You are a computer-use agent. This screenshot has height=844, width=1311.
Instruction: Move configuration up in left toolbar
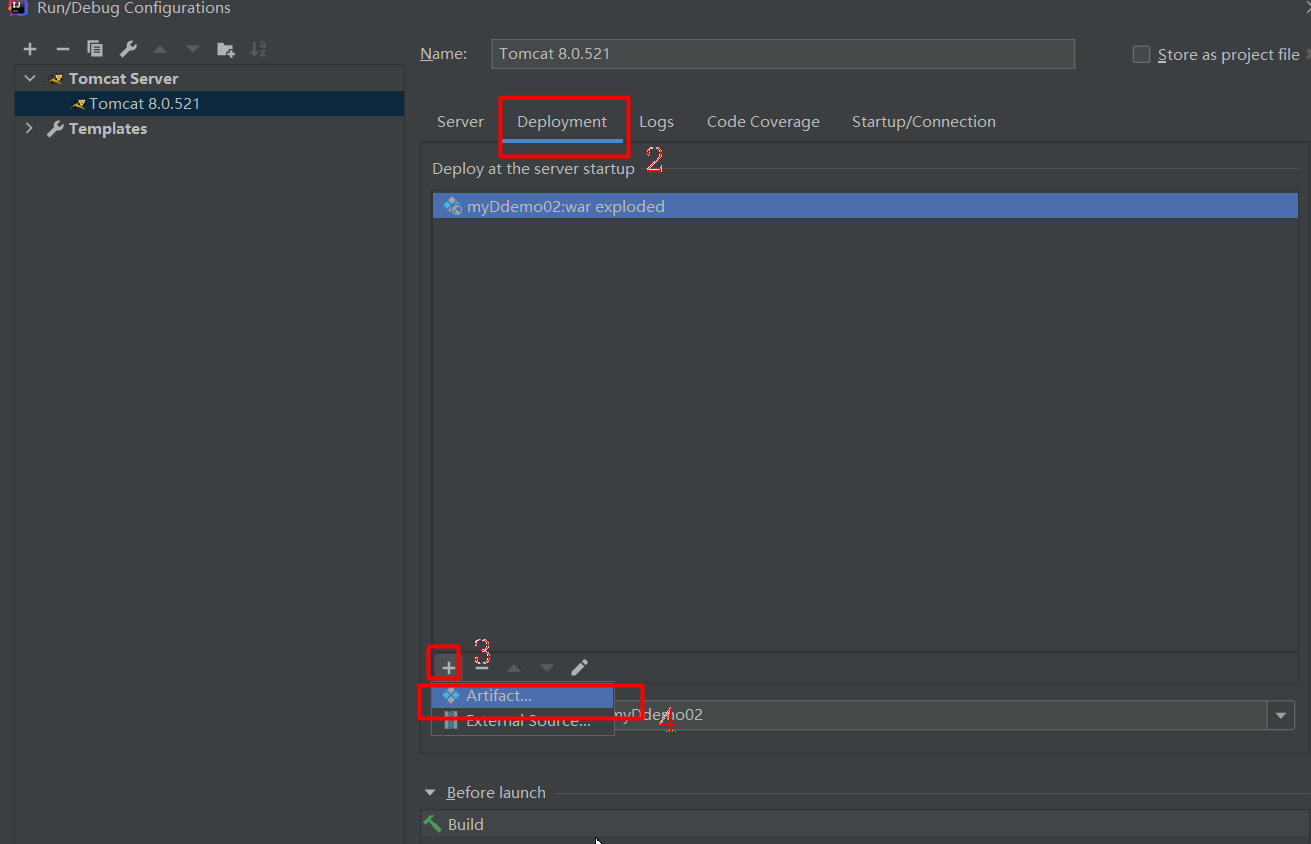pos(160,49)
